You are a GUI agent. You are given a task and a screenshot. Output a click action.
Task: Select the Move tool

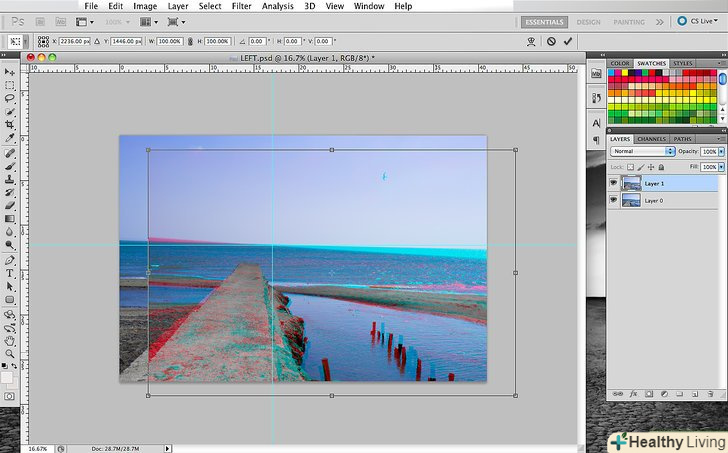10,73
